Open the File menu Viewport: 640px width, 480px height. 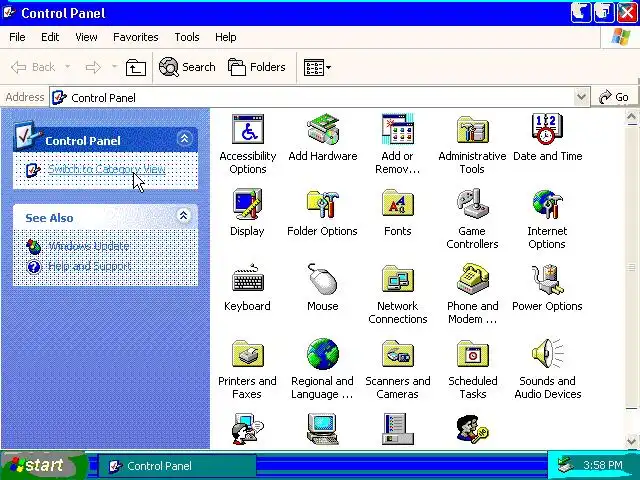pyautogui.click(x=17, y=37)
